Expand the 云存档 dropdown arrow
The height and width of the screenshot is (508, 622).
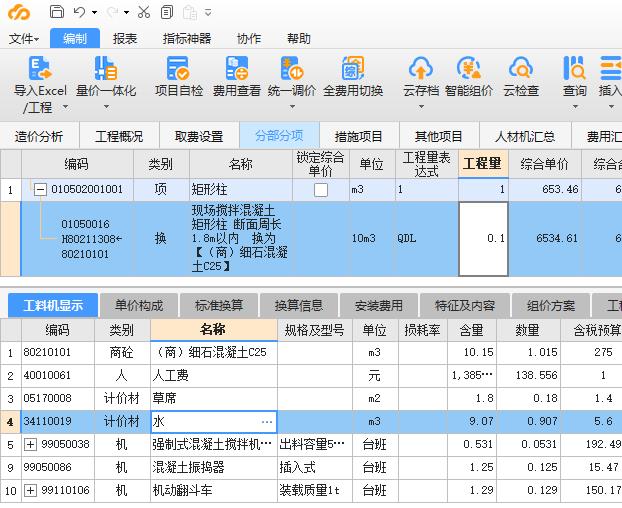tap(421, 107)
